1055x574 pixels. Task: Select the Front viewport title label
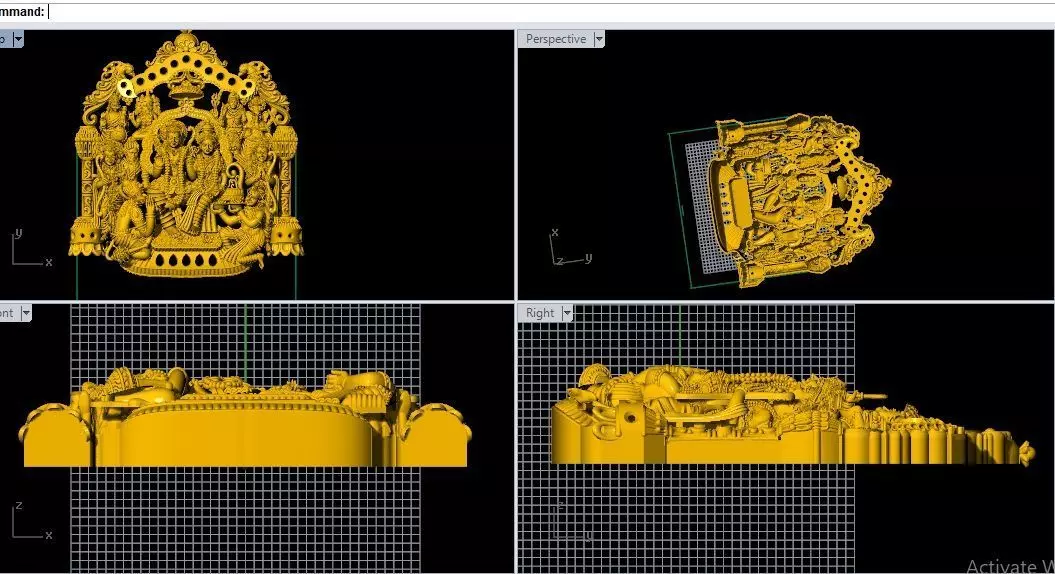tap(8, 313)
